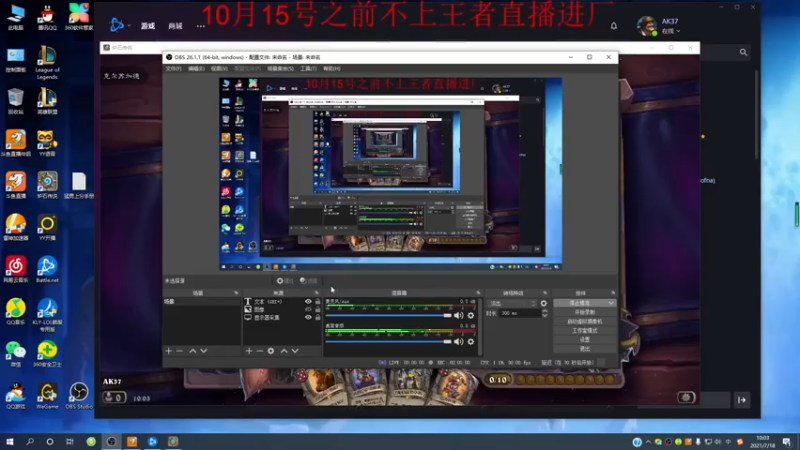
Task: Toggle Studio Mode button in OBS
Action: coord(585,331)
